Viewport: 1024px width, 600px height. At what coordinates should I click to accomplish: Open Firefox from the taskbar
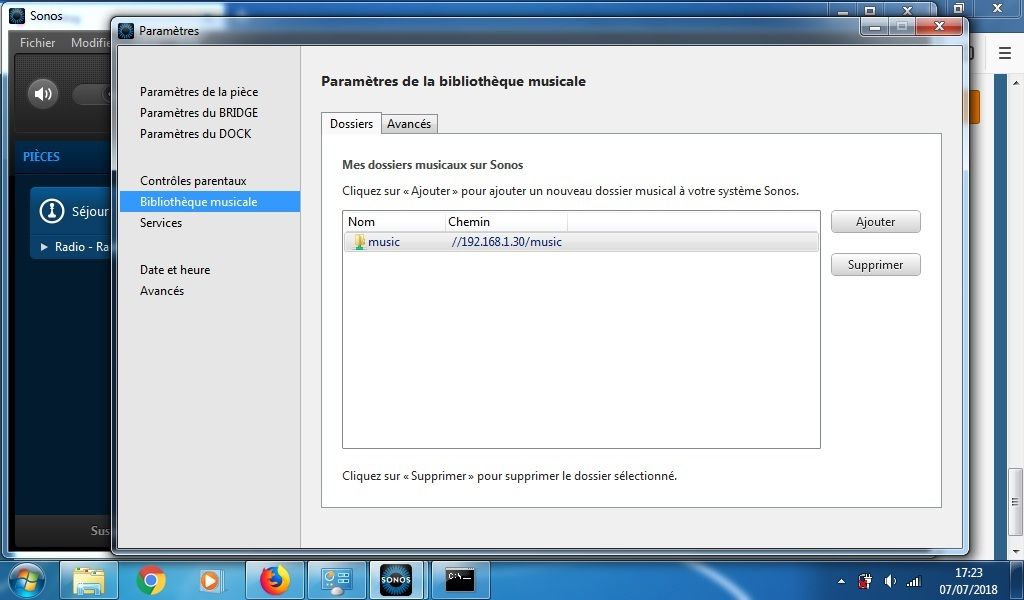tap(275, 580)
